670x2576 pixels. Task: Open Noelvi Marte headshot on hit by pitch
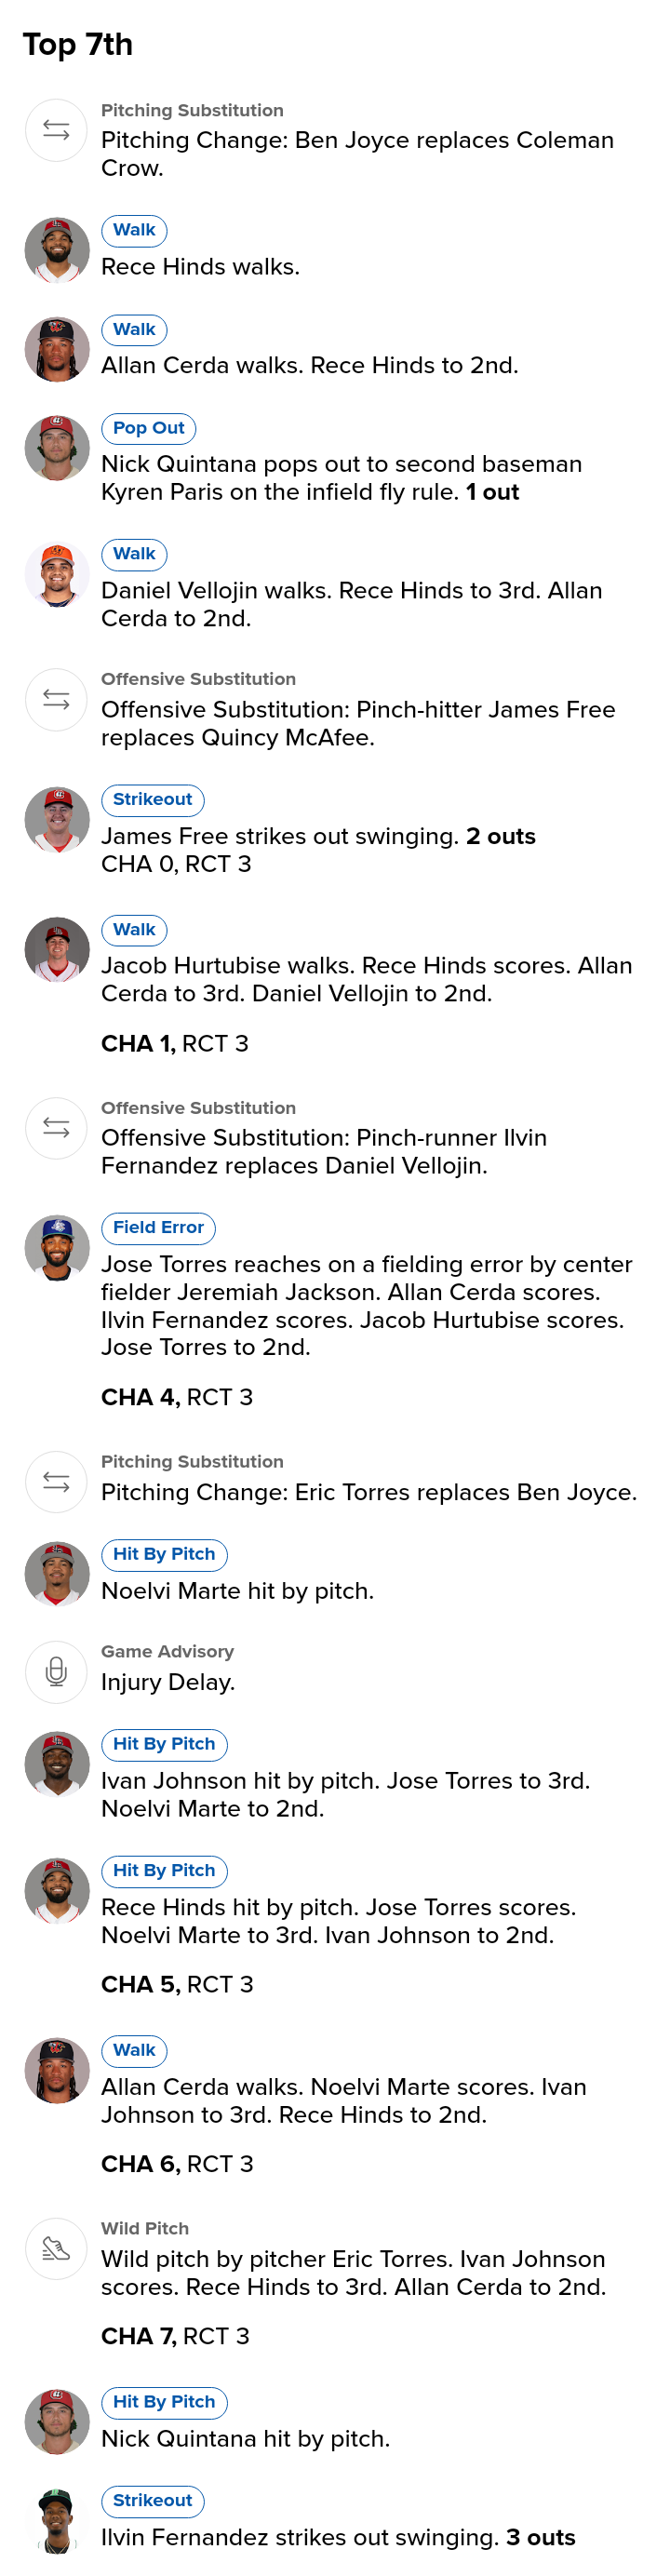[57, 1573]
